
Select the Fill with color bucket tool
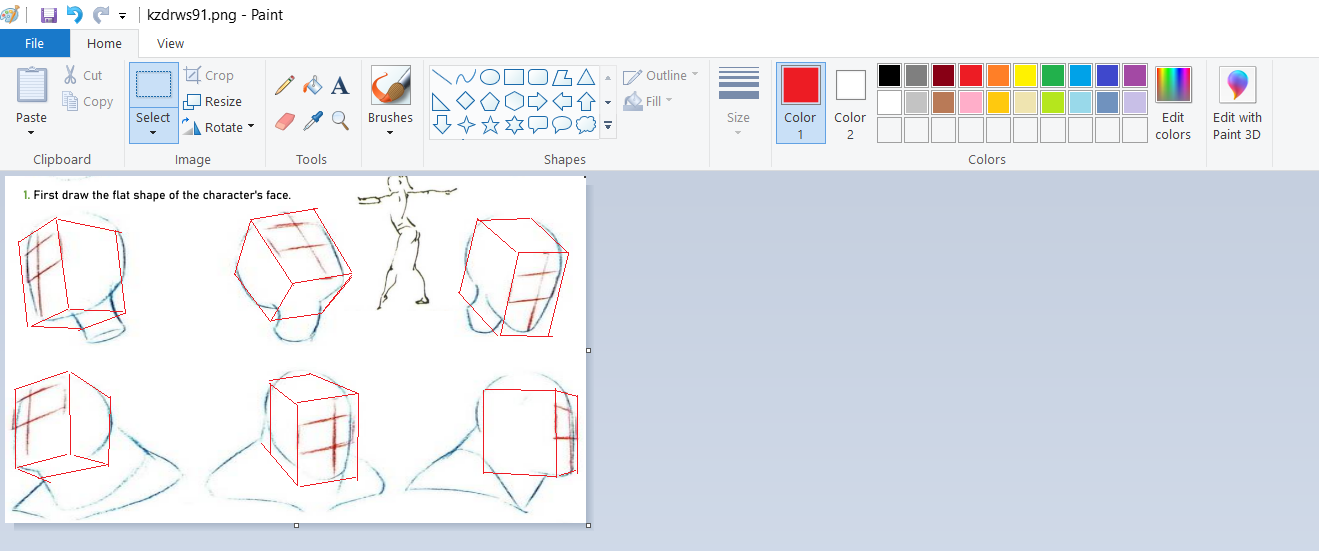(313, 85)
